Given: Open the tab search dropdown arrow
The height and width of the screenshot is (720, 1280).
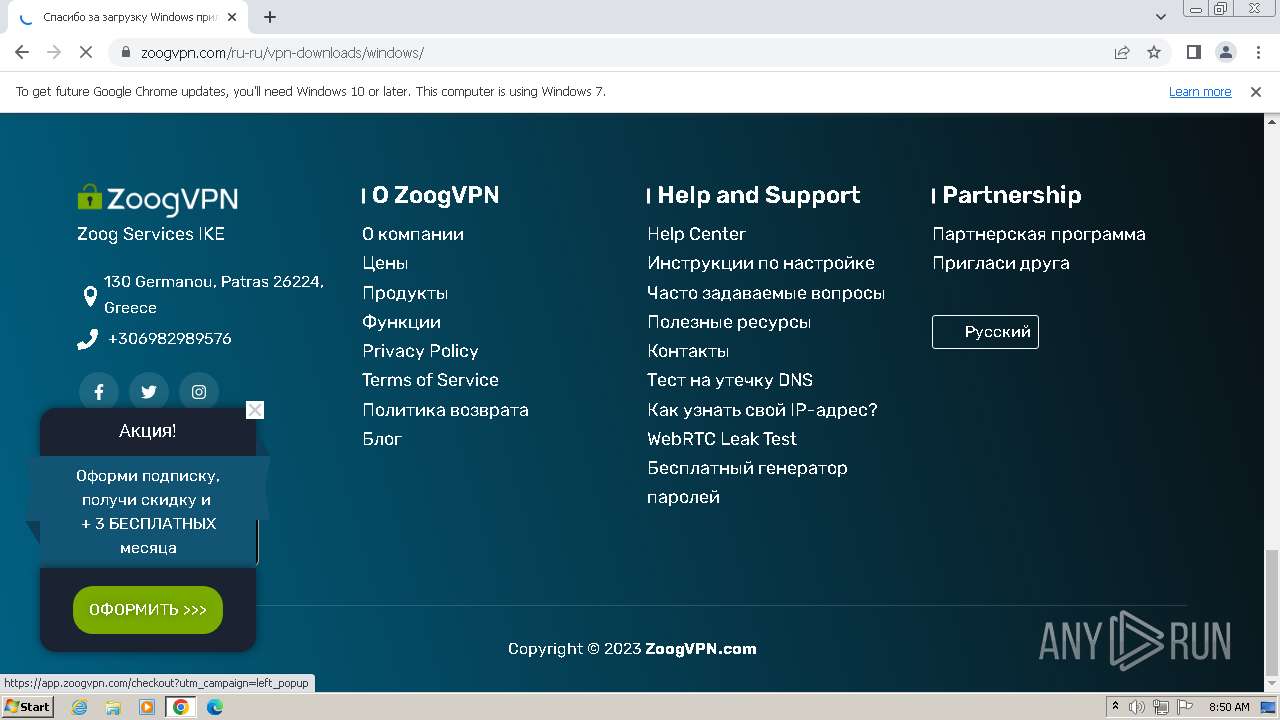Looking at the screenshot, I should click(1161, 17).
